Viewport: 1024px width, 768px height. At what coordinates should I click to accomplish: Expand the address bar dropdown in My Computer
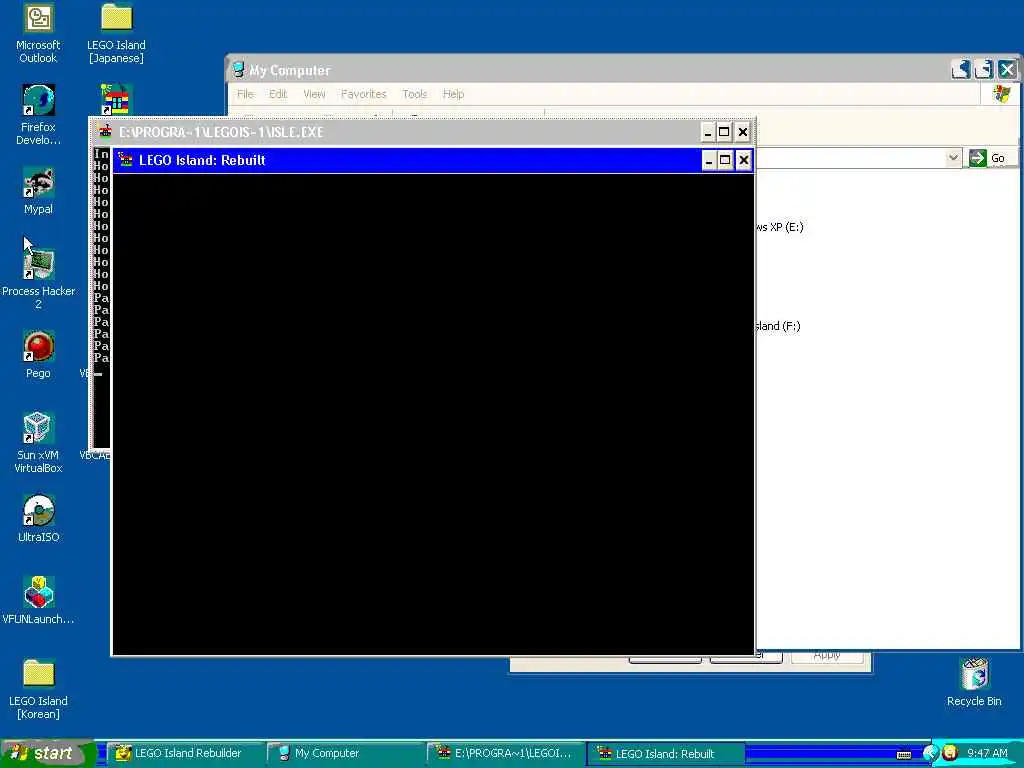coord(953,158)
